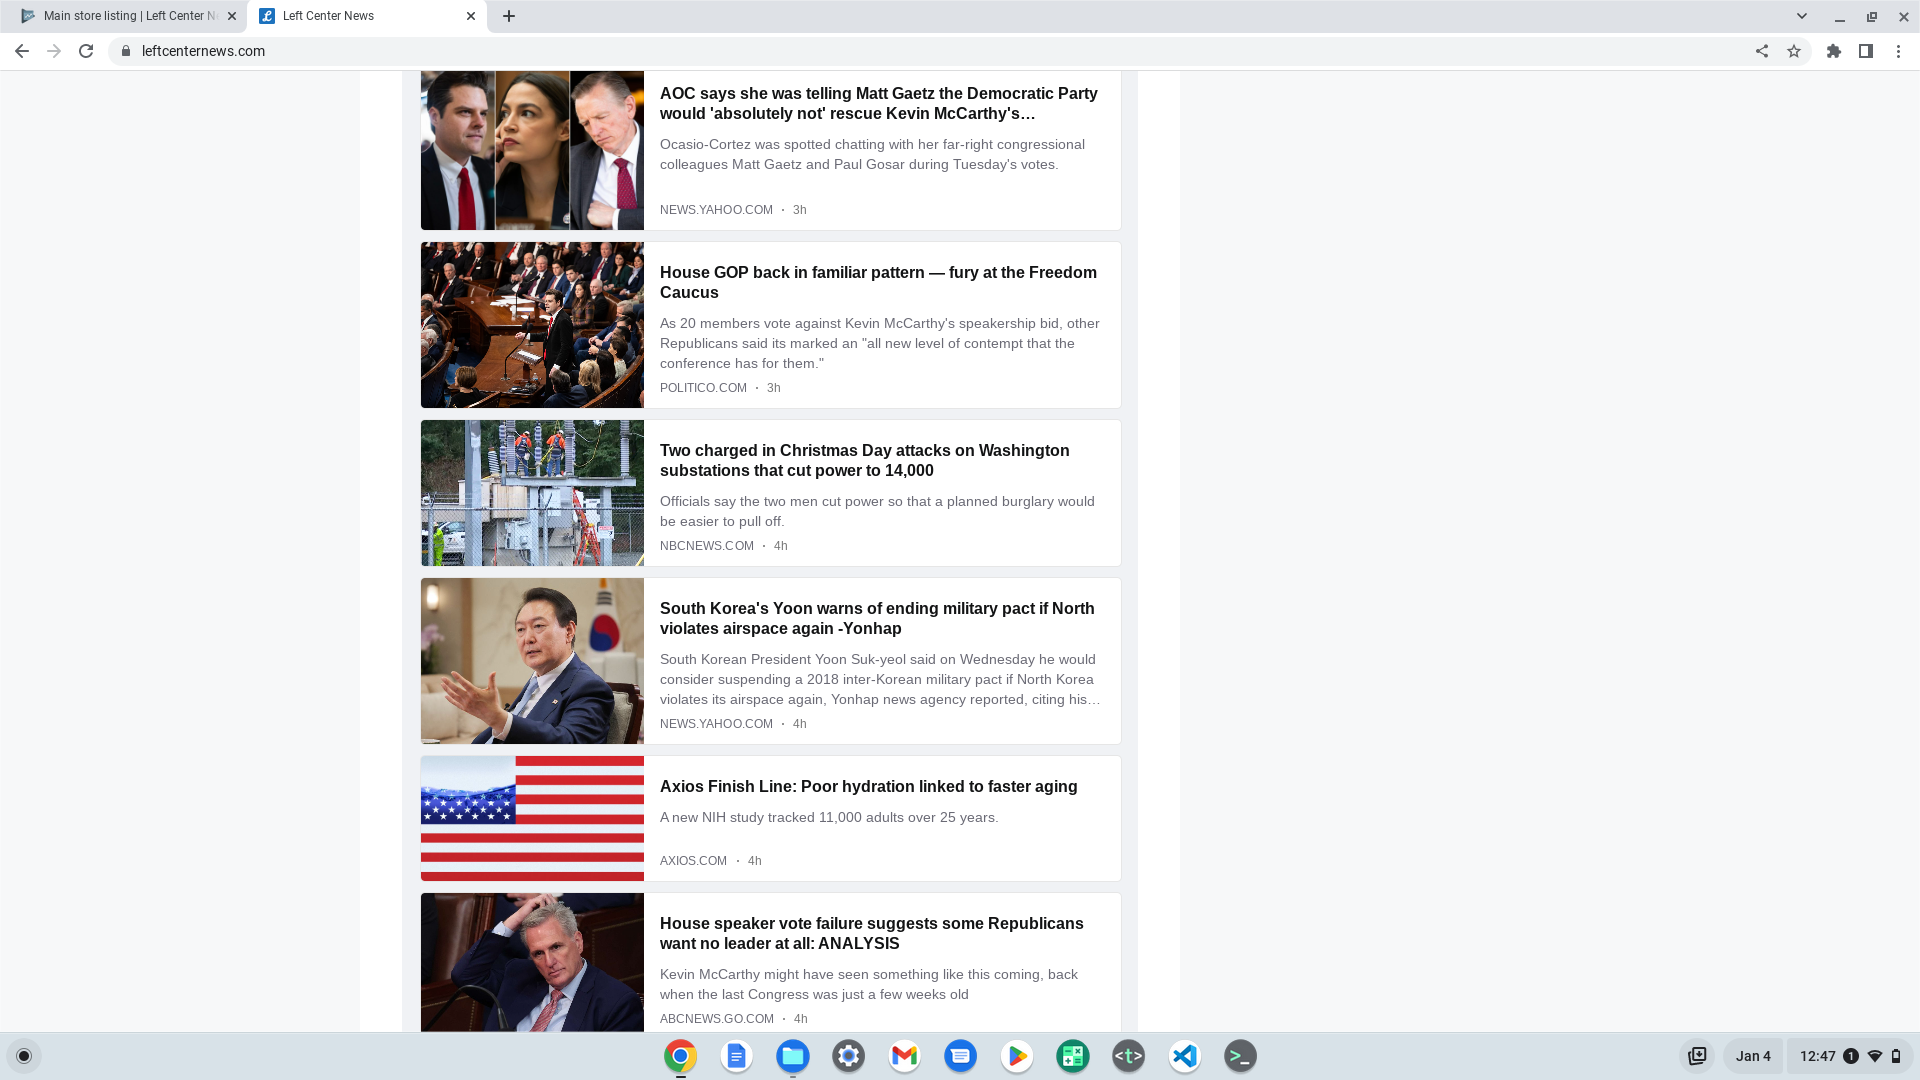This screenshot has width=1920, height=1080.
Task: Click 'As 20 members vote against' summary
Action: click(x=880, y=343)
